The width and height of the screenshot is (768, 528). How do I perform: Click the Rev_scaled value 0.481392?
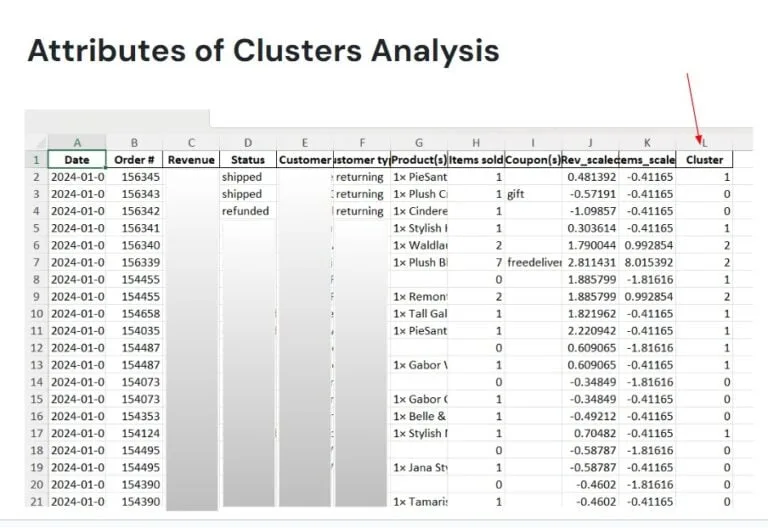[590, 177]
